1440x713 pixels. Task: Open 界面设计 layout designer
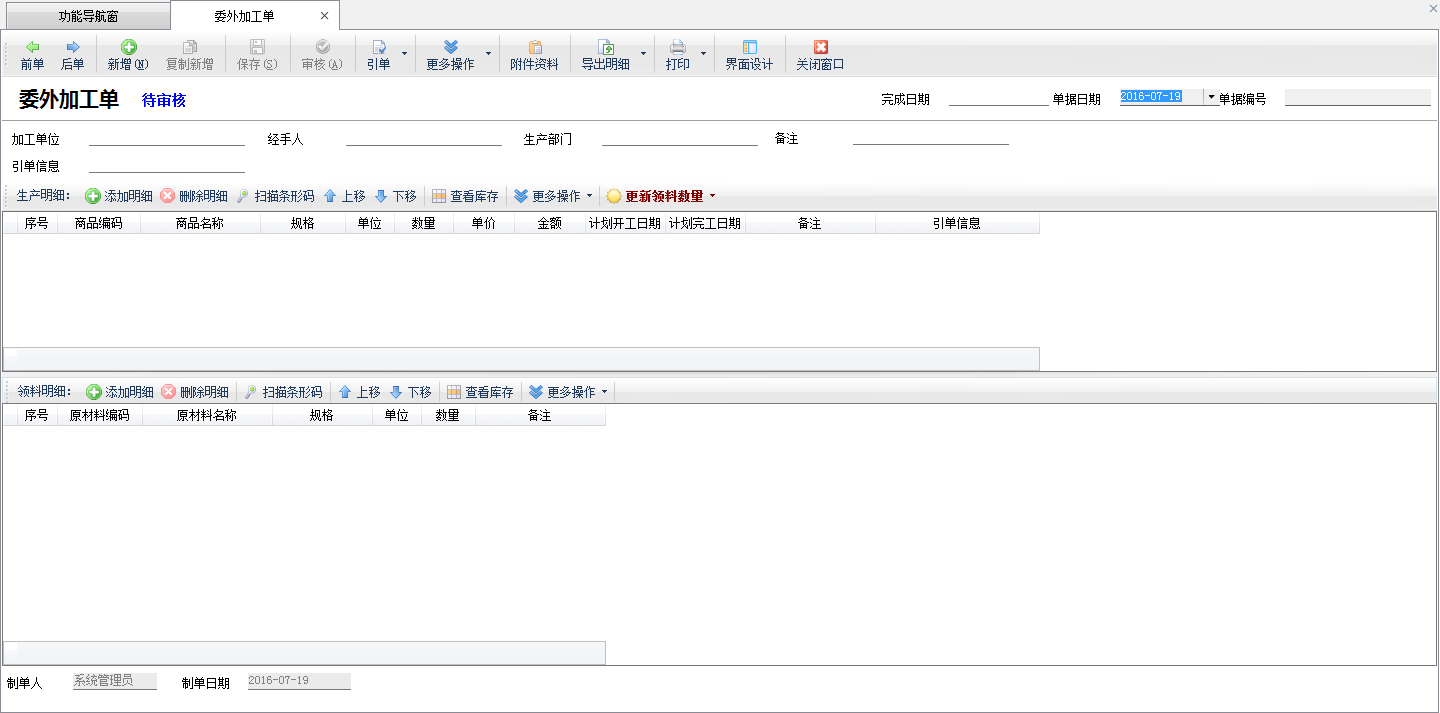[749, 54]
